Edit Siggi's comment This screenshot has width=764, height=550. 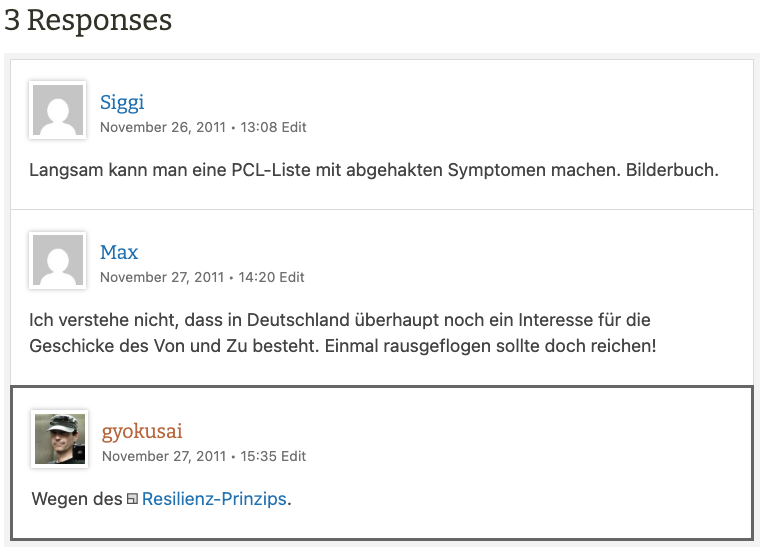click(x=293, y=127)
